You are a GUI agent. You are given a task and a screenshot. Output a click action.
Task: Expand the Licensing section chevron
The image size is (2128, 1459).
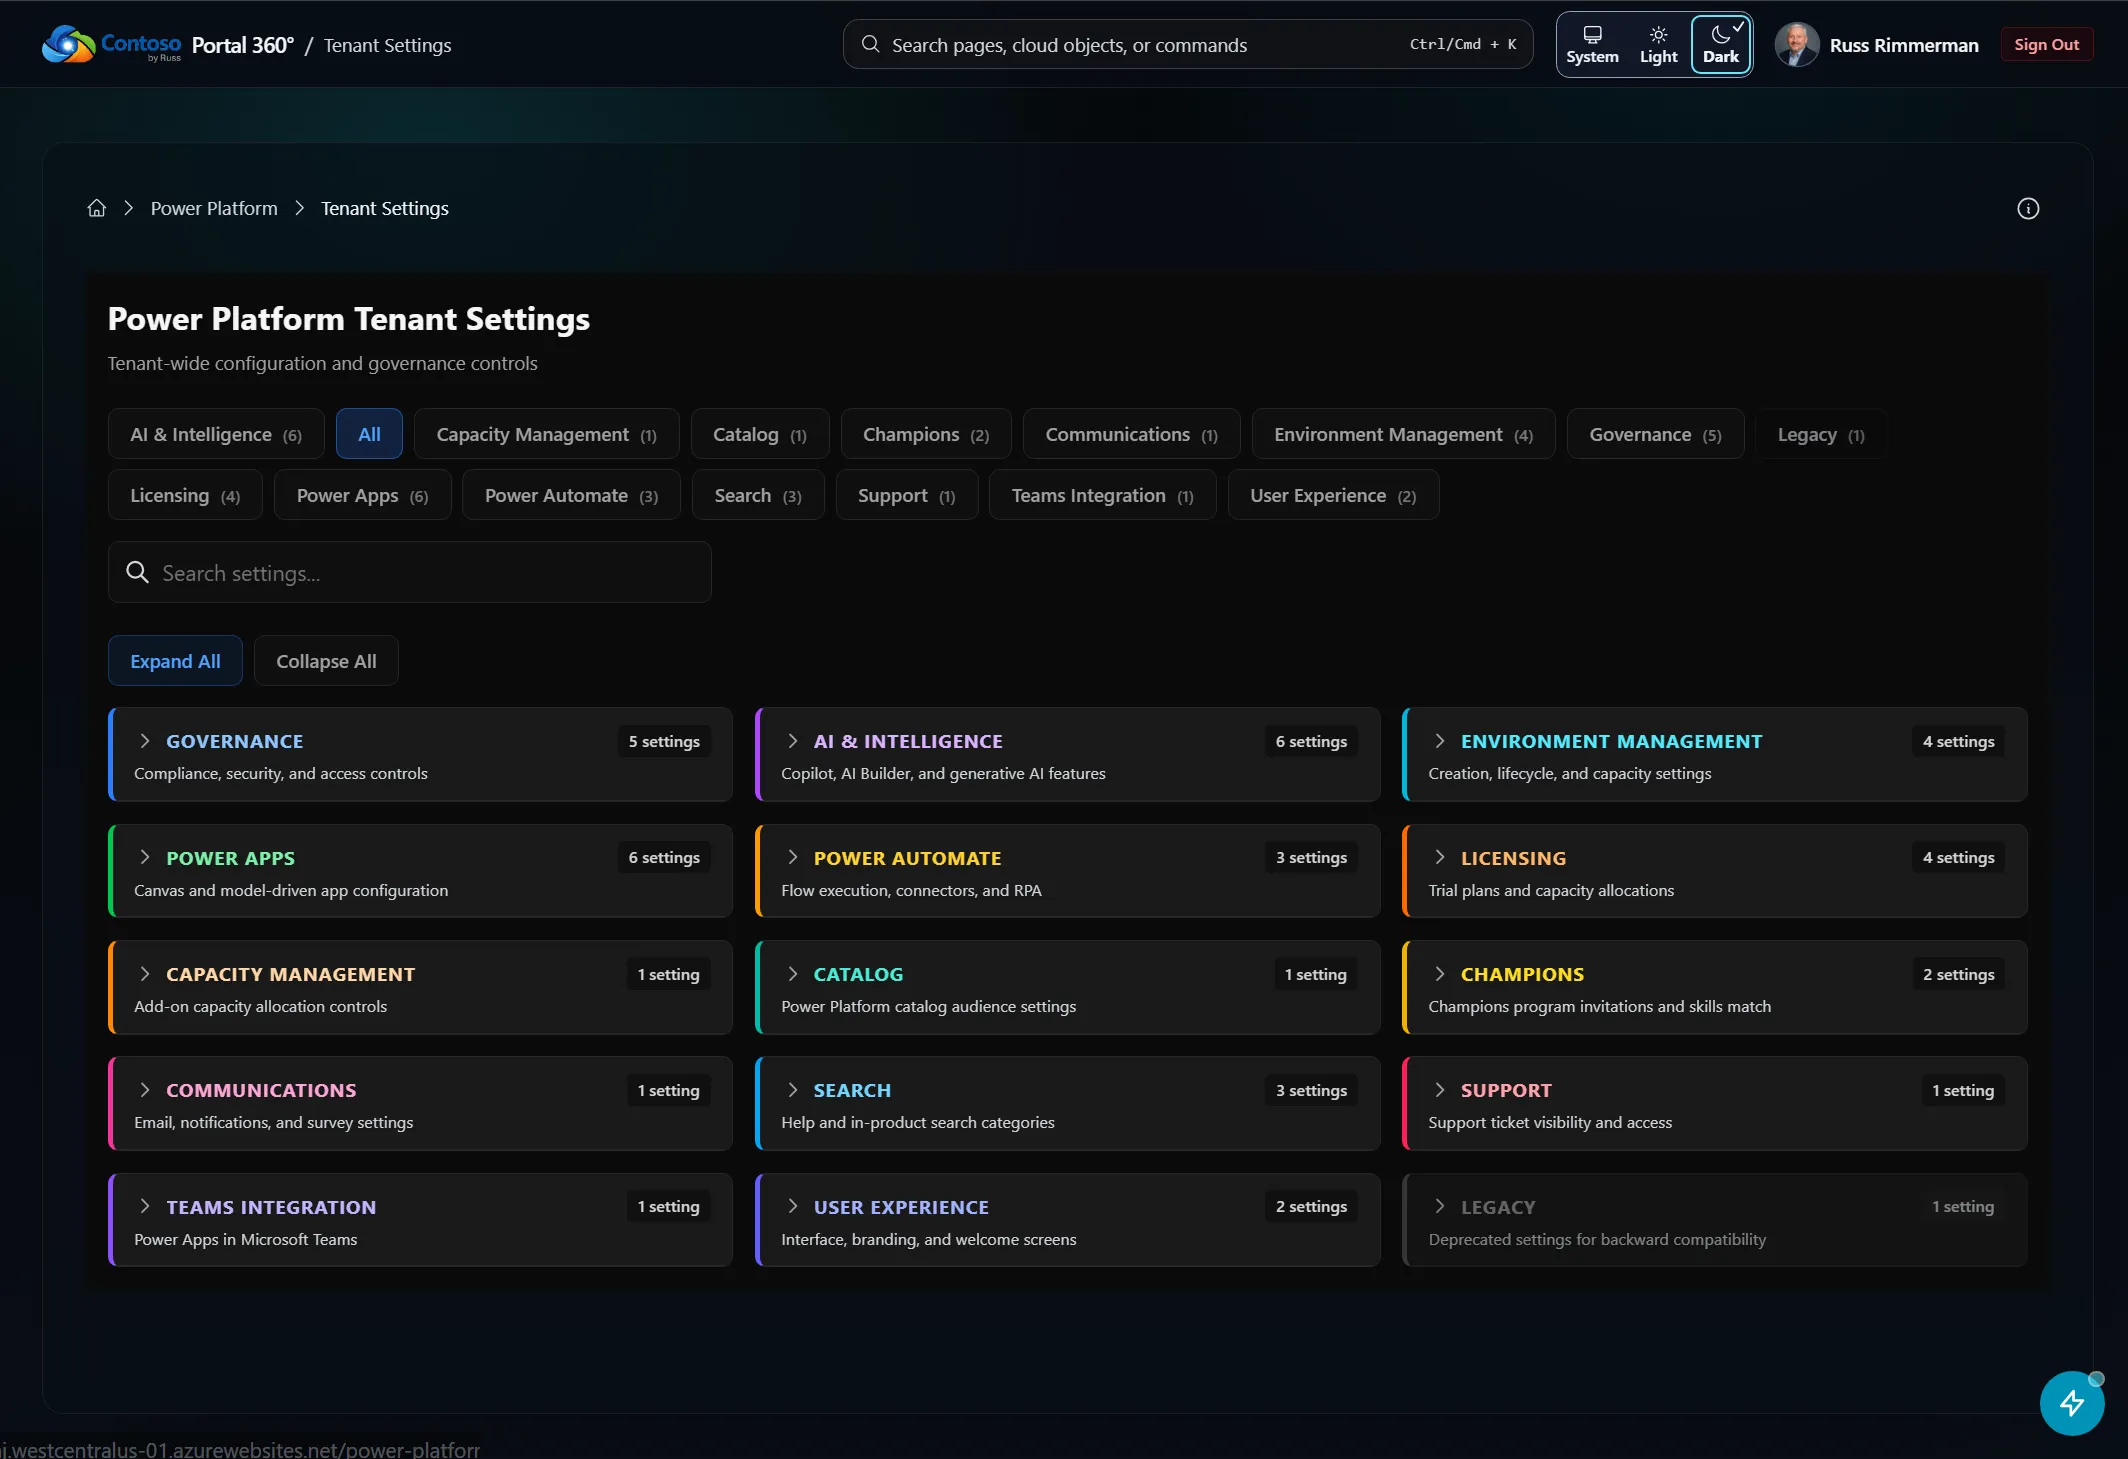tap(1439, 858)
